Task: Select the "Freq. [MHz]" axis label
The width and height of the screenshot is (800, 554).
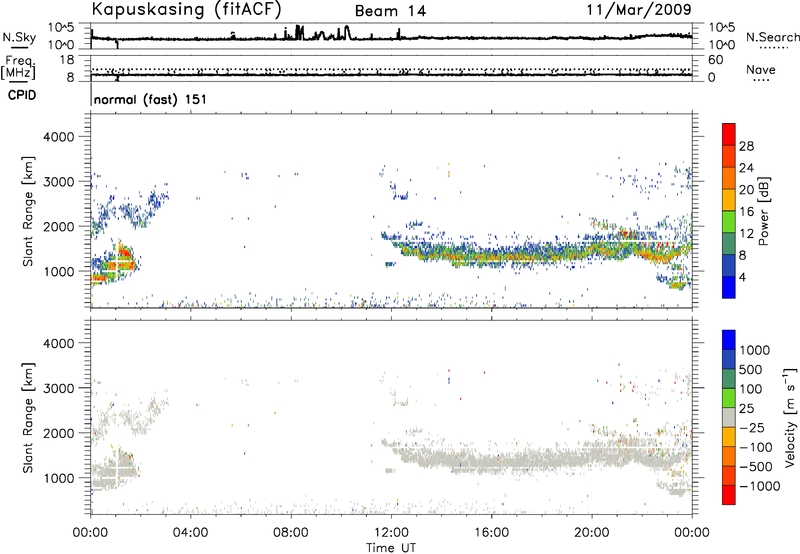Action: coord(19,67)
